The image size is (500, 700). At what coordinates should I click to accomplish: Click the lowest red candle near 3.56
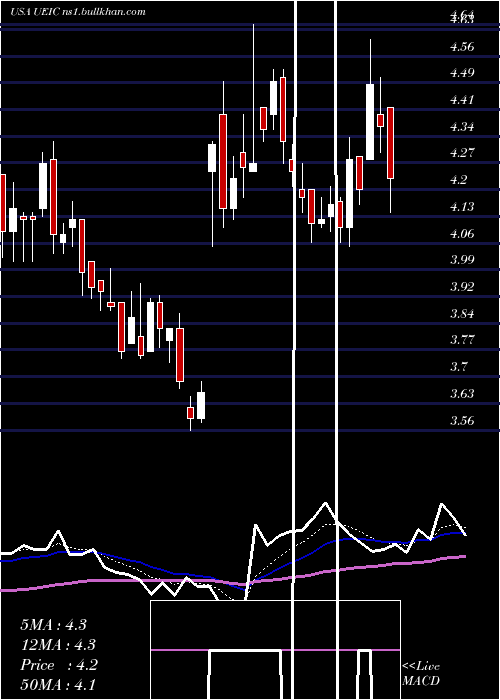tap(191, 413)
